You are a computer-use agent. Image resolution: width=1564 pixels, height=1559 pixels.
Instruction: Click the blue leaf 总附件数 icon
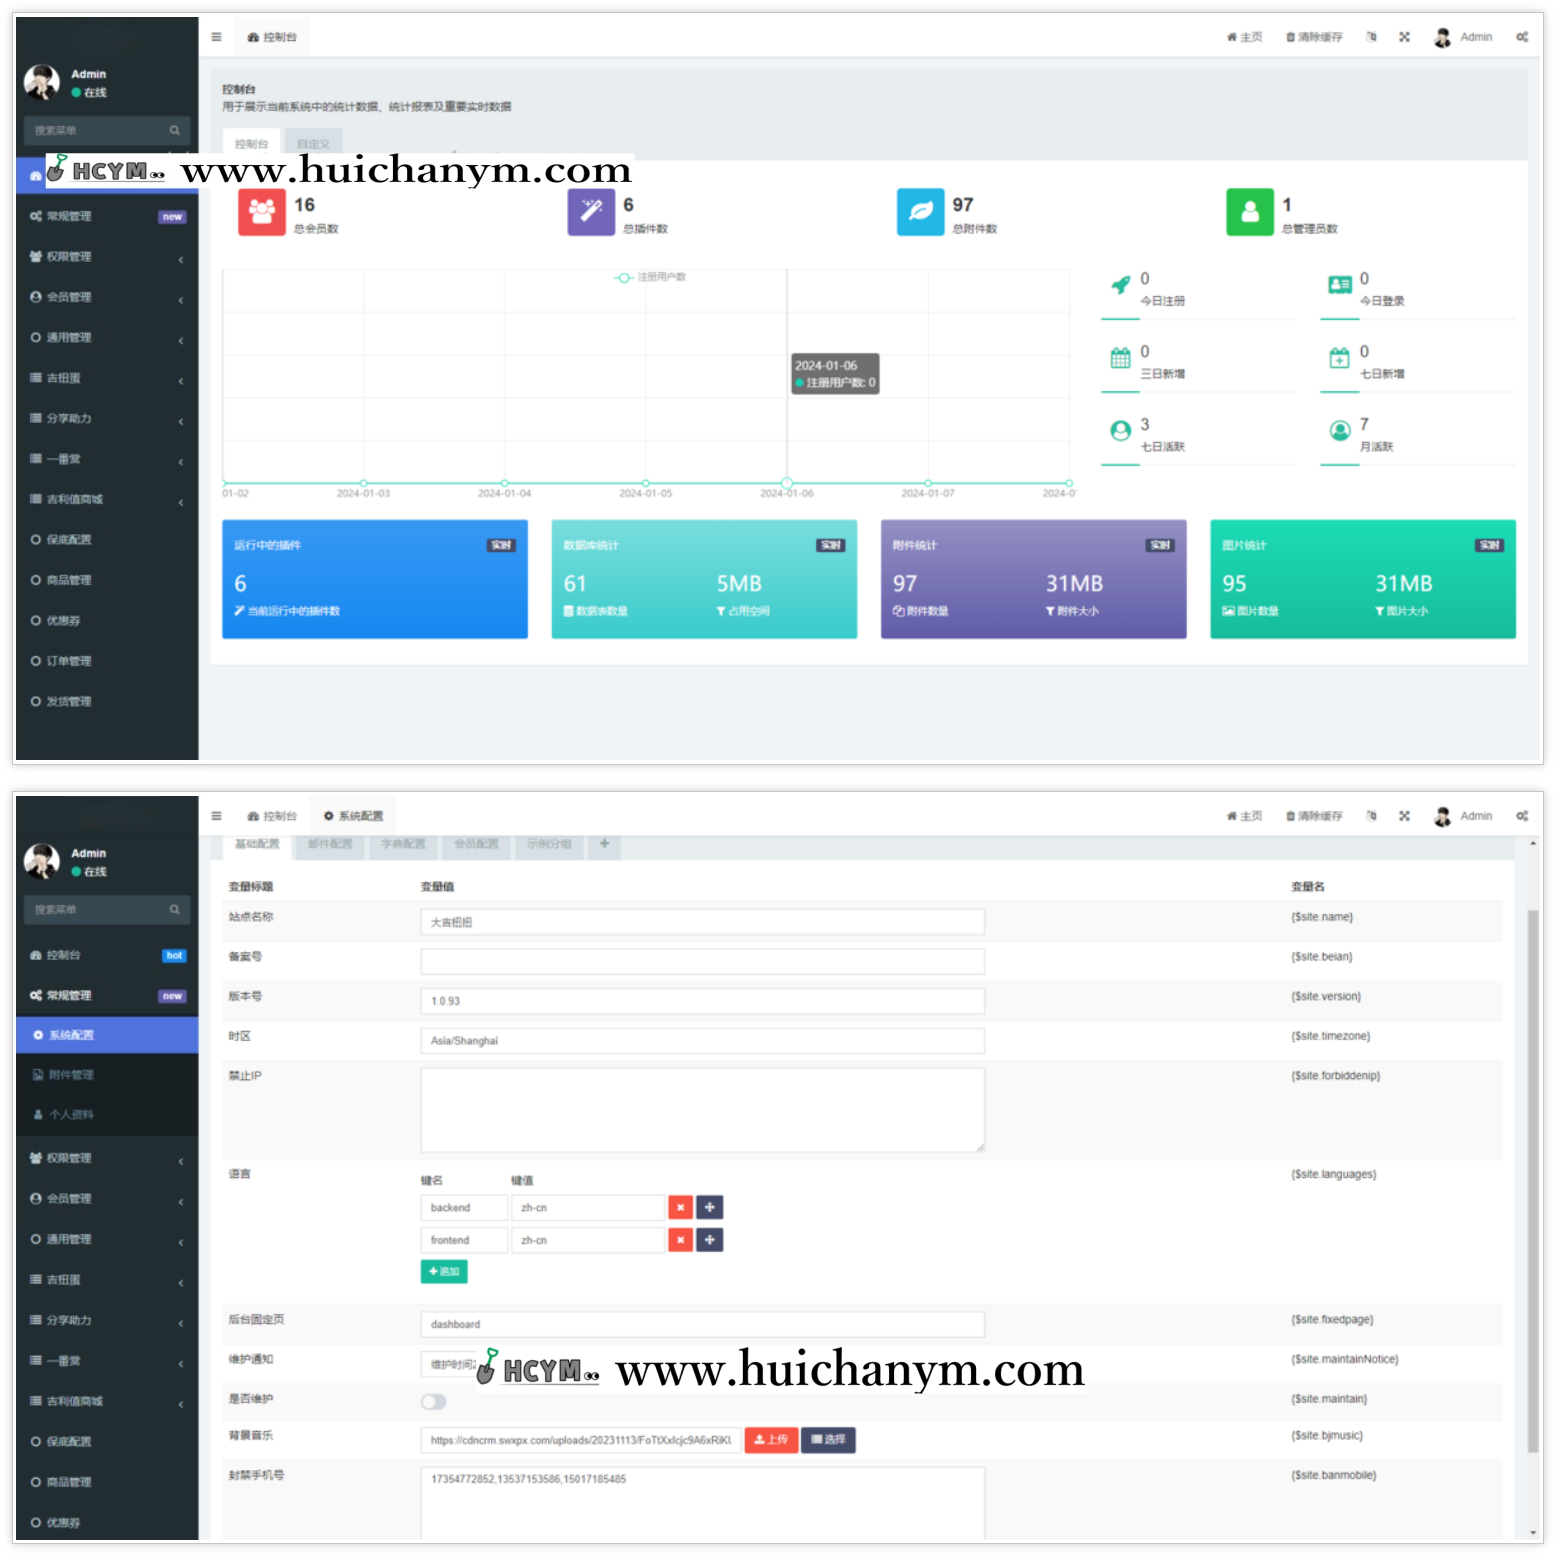(x=920, y=212)
